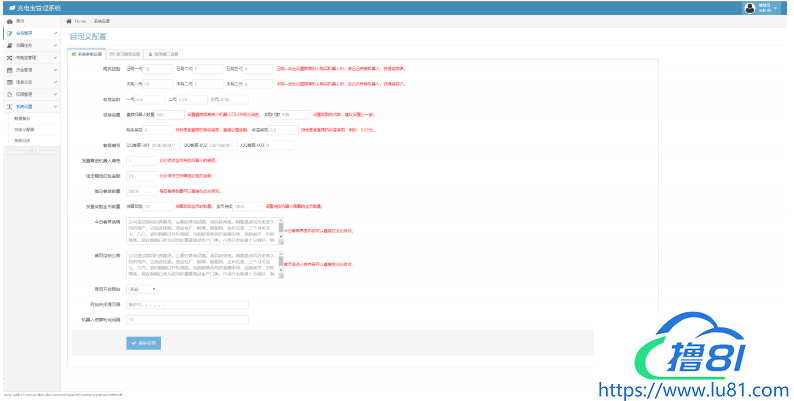The height and width of the screenshot is (401, 794).
Task: Click the file page icon in the sidebar
Action: [x=8, y=94]
